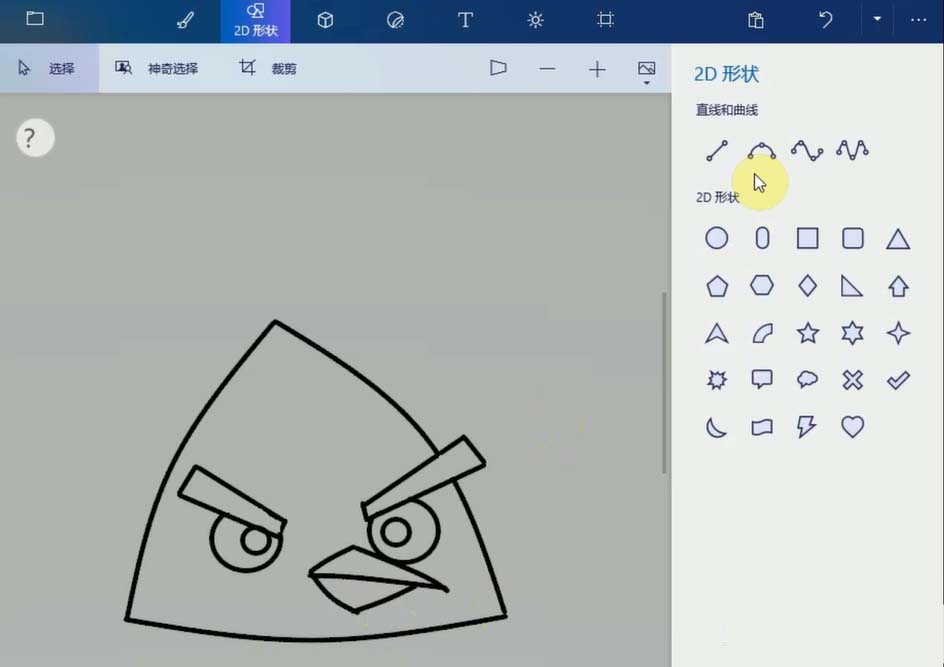Select the three-point curve tool
Viewport: 944px width, 667px height.
pos(762,150)
